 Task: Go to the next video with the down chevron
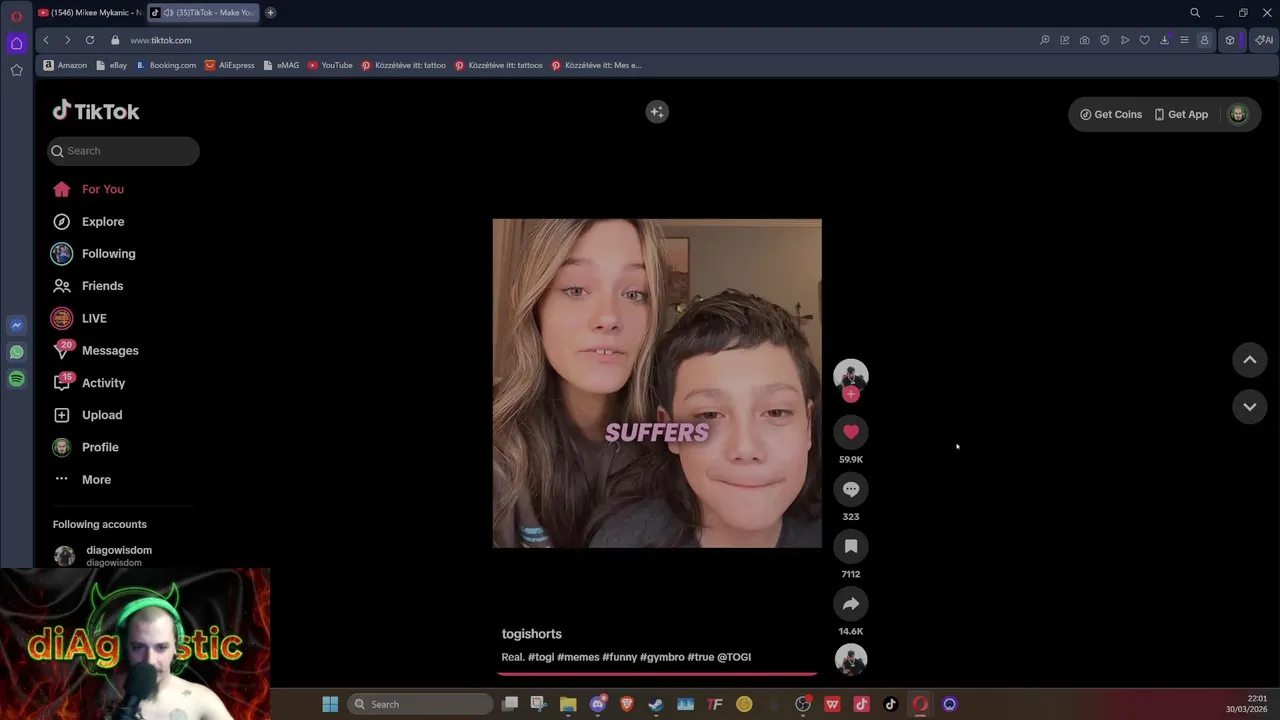coord(1249,406)
